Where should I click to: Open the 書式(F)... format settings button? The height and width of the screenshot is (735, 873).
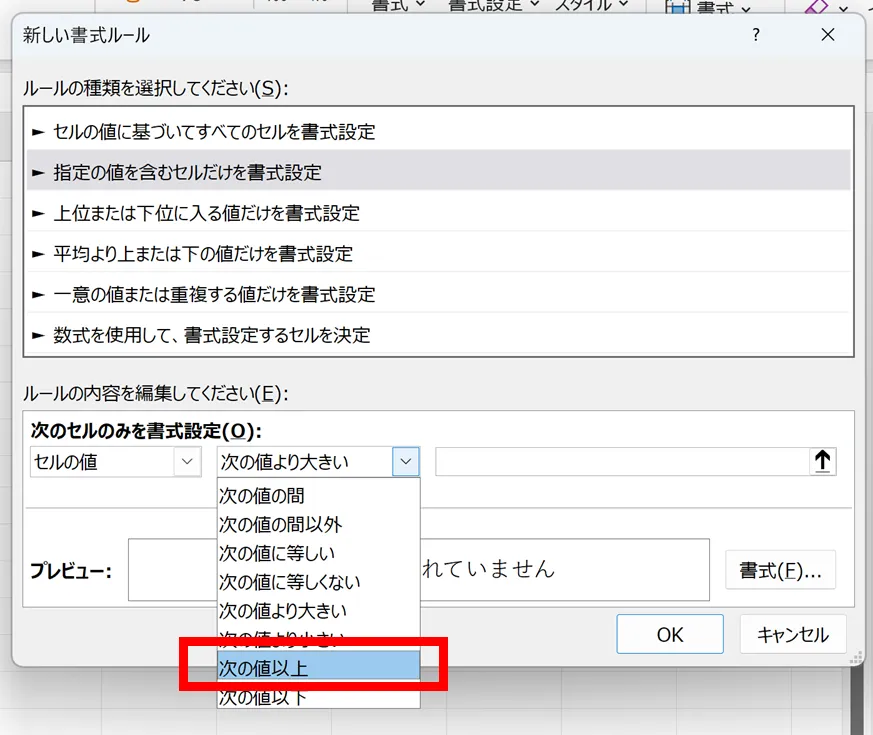coord(780,570)
